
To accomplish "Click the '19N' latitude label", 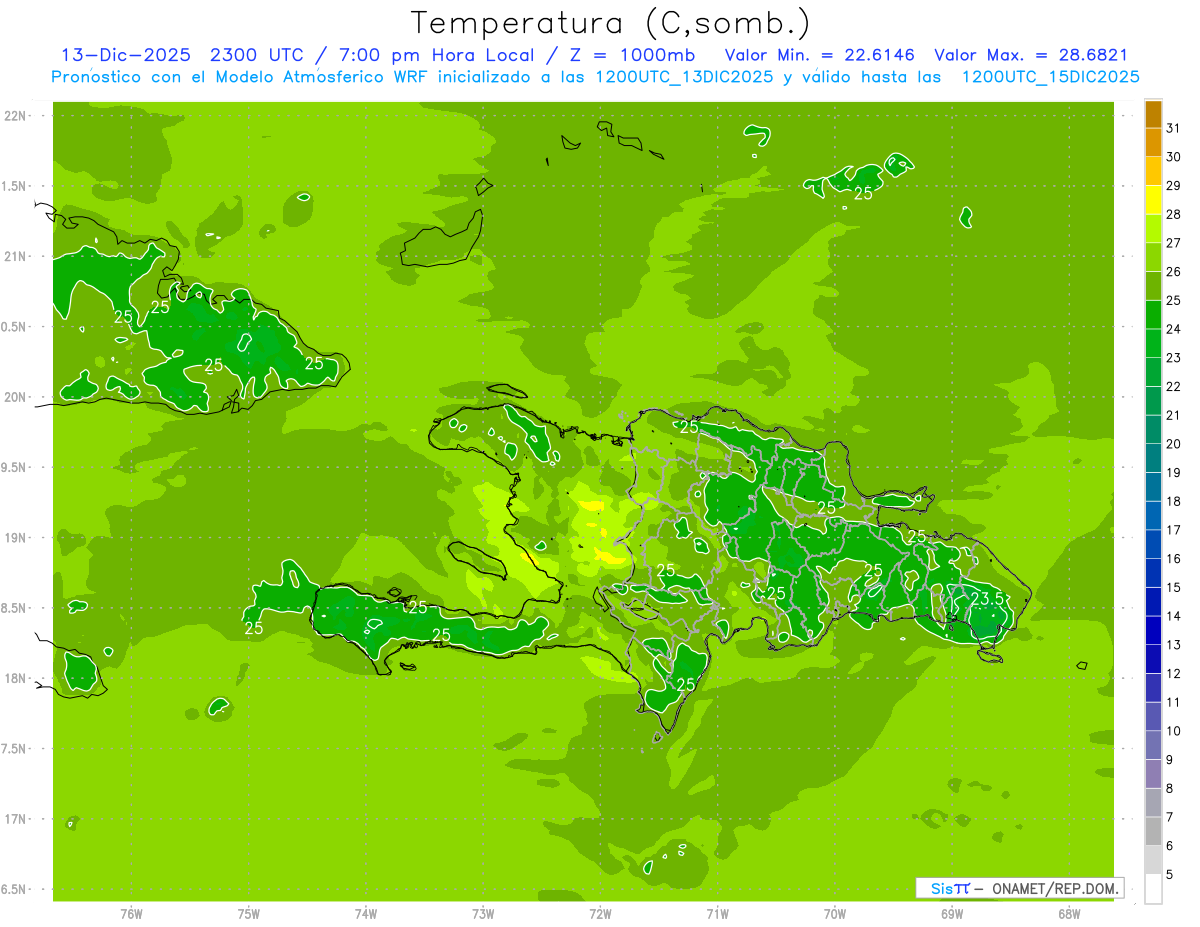I will tap(17, 538).
